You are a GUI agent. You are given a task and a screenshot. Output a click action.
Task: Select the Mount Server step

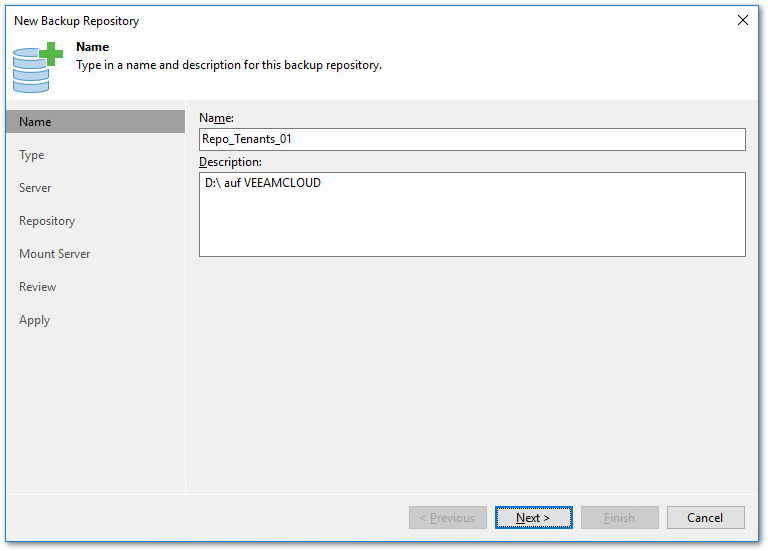tap(55, 254)
